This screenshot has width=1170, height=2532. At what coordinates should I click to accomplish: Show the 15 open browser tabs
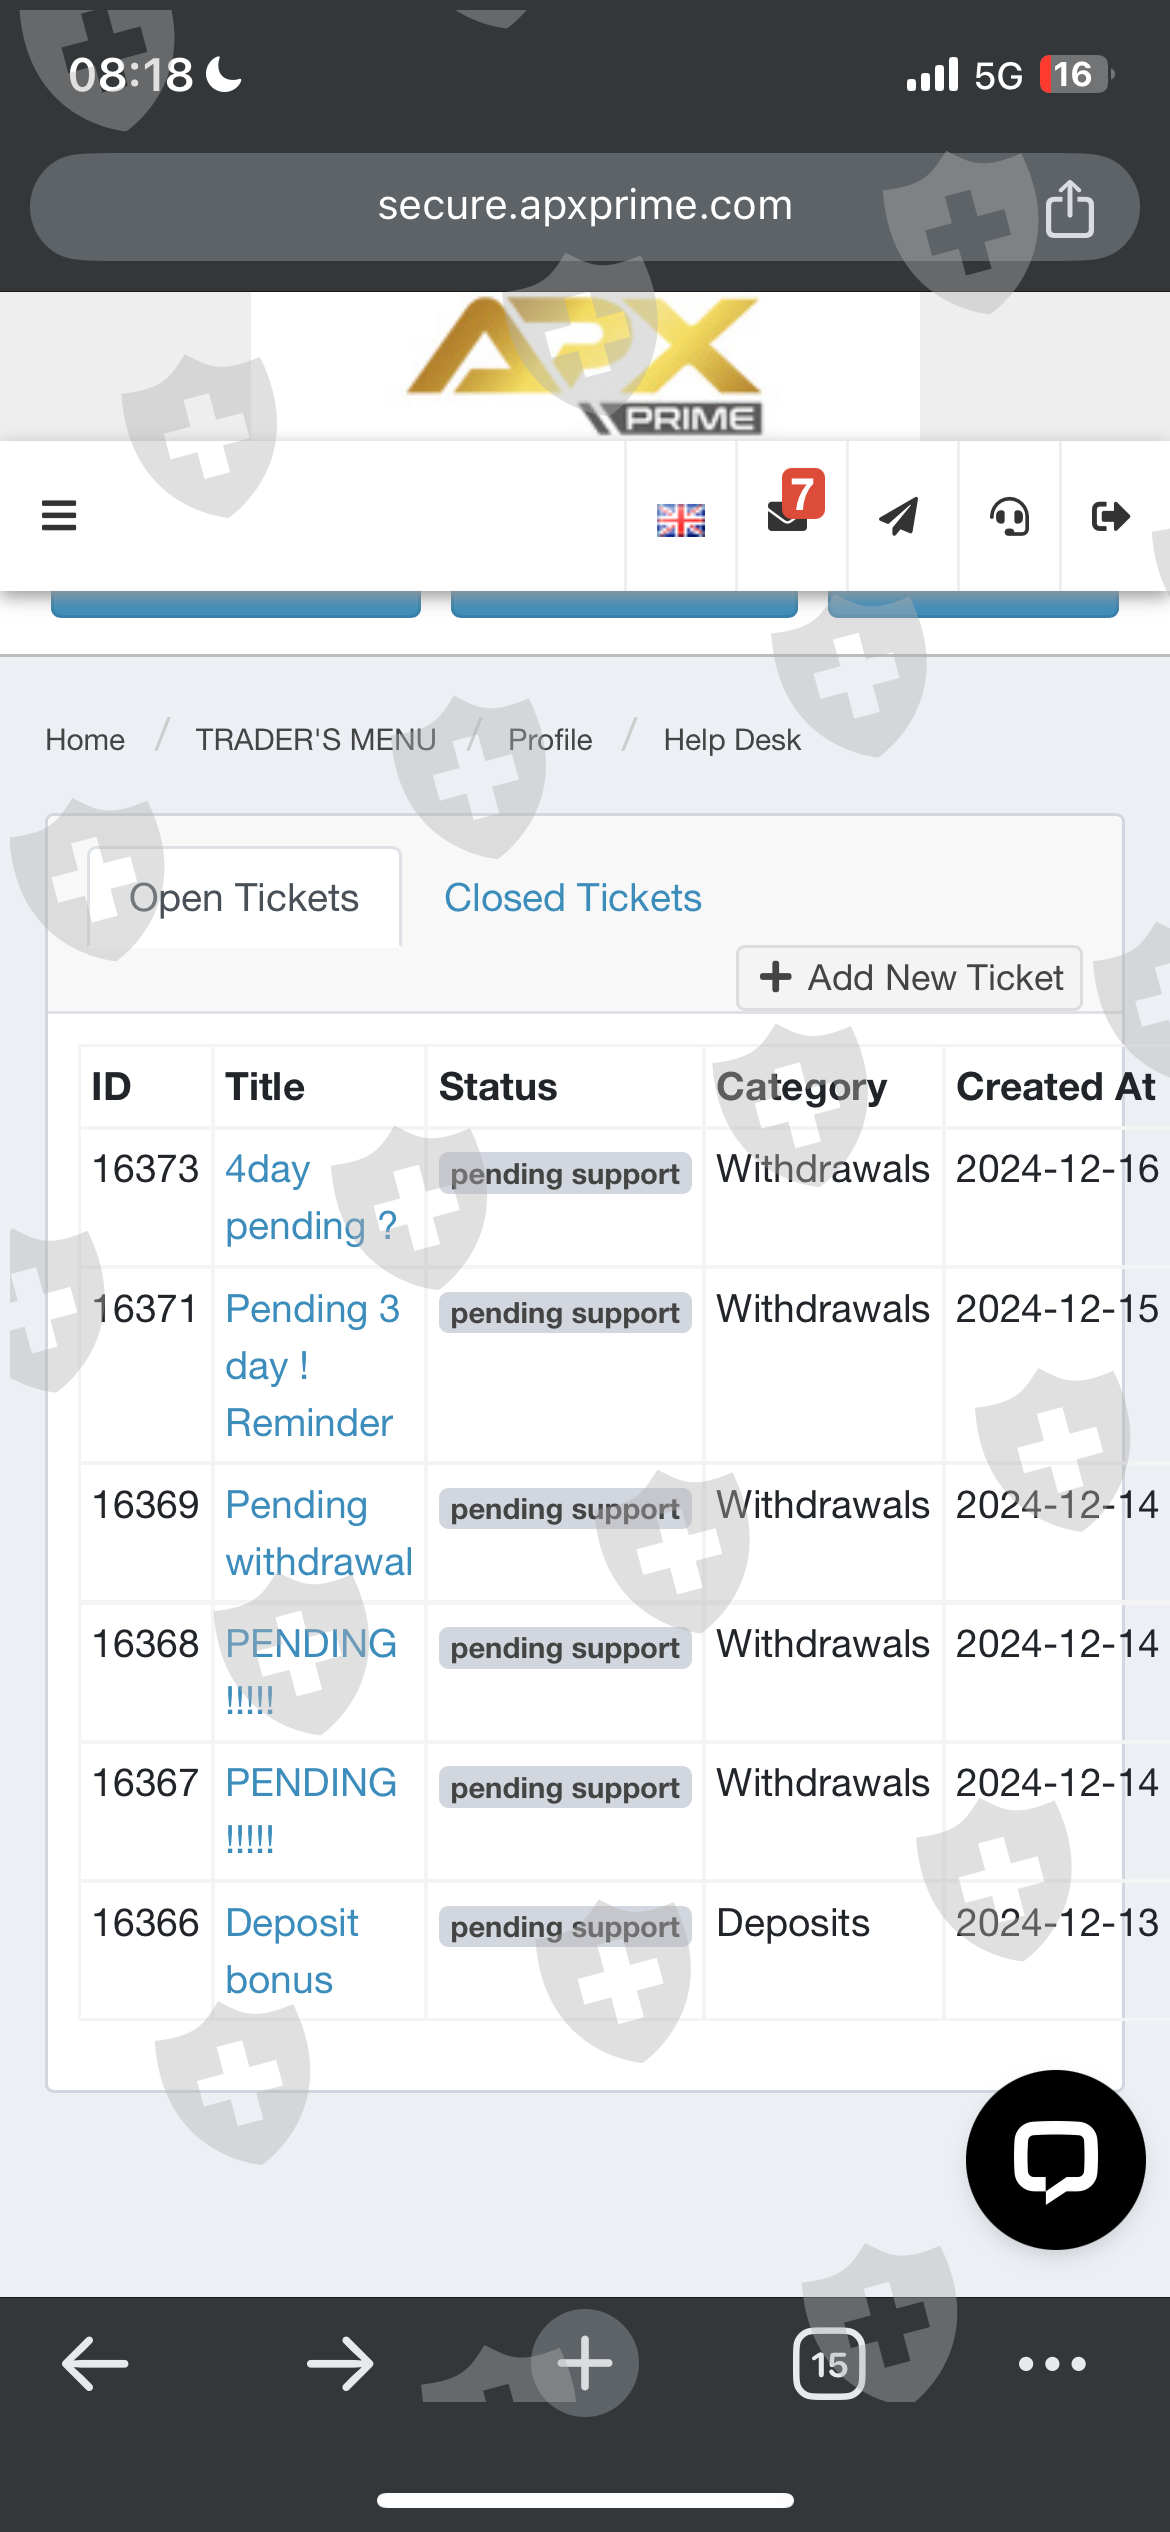point(829,2364)
